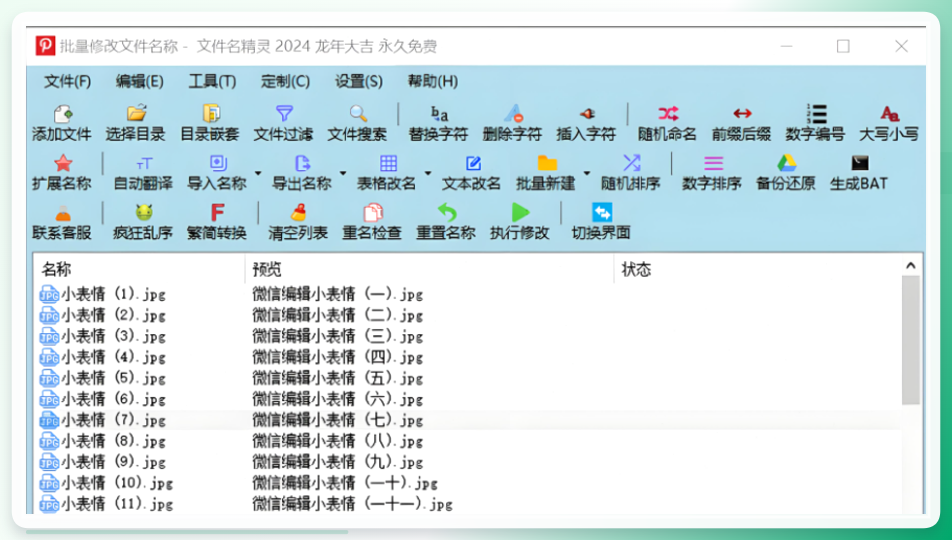Click the 预览 column header
952x540 pixels.
(429, 269)
